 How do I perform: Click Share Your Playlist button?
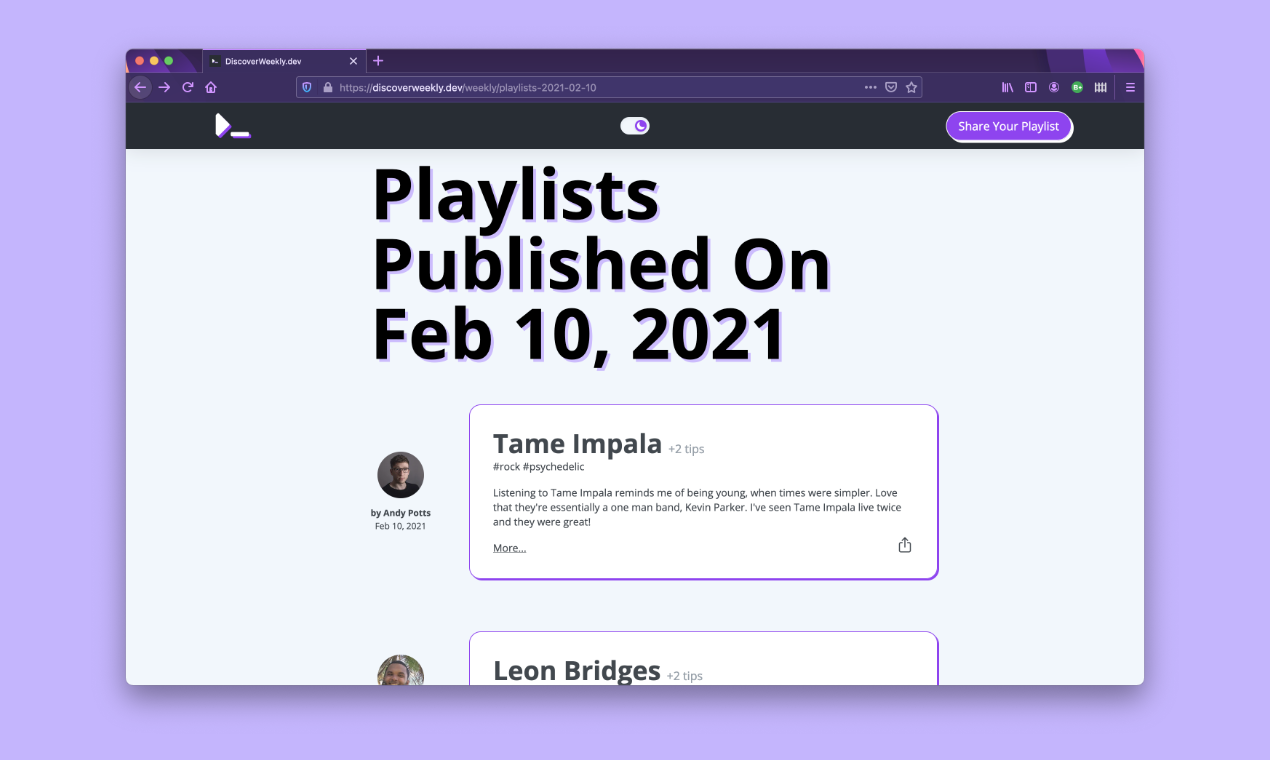coord(1008,126)
